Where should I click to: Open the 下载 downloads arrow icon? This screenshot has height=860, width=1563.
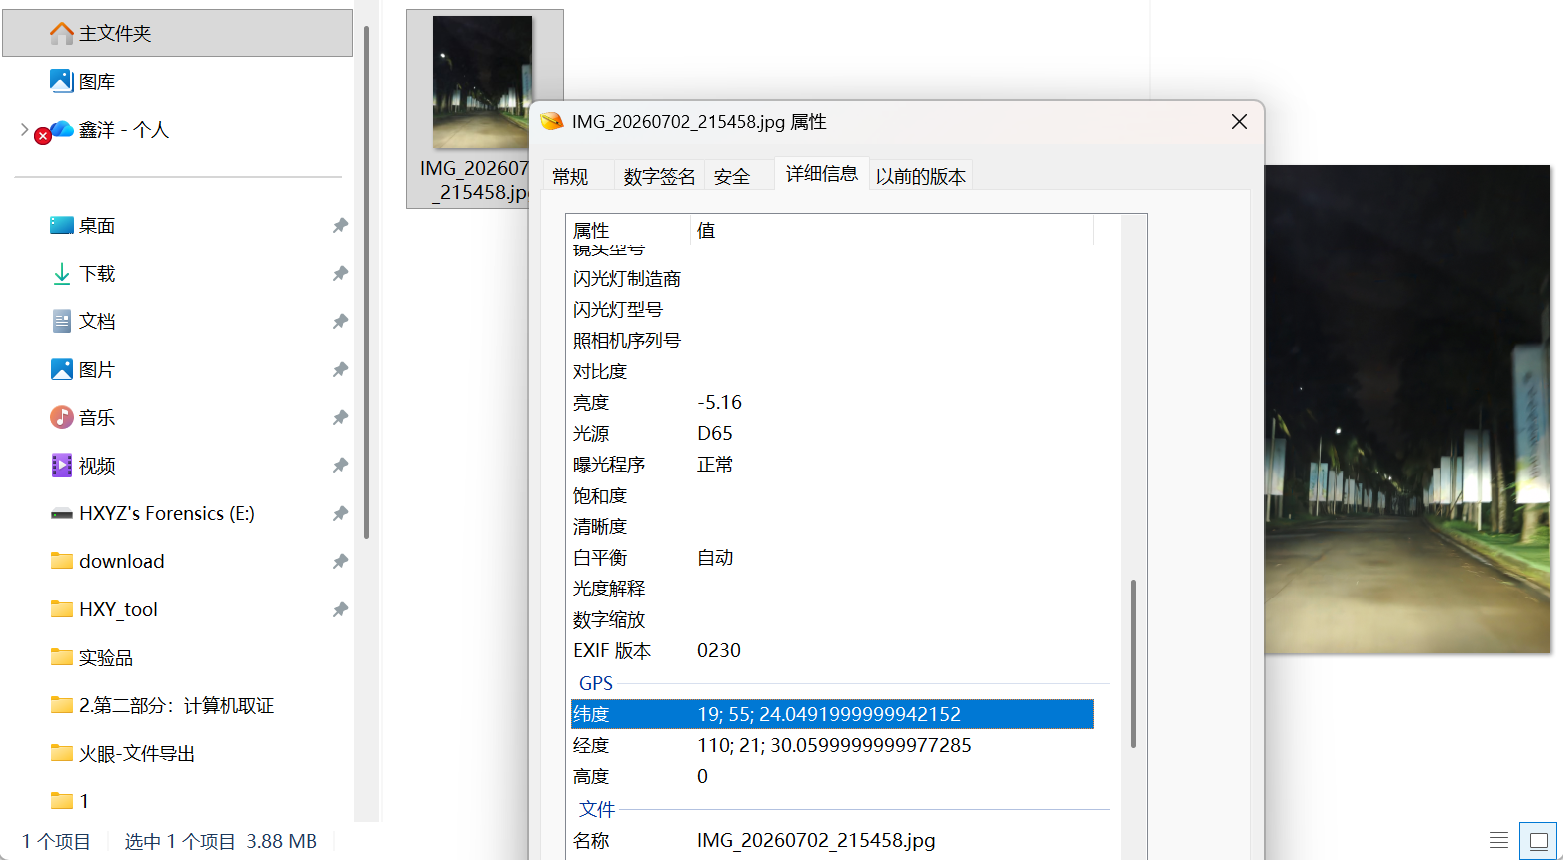[62, 274]
